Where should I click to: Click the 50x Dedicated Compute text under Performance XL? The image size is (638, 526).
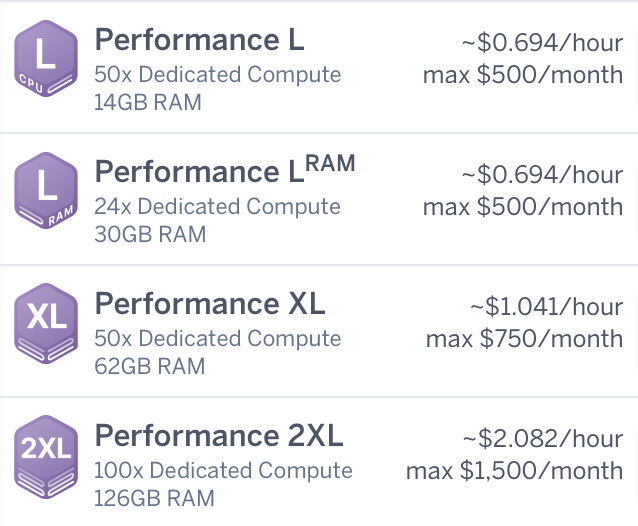coord(217,339)
